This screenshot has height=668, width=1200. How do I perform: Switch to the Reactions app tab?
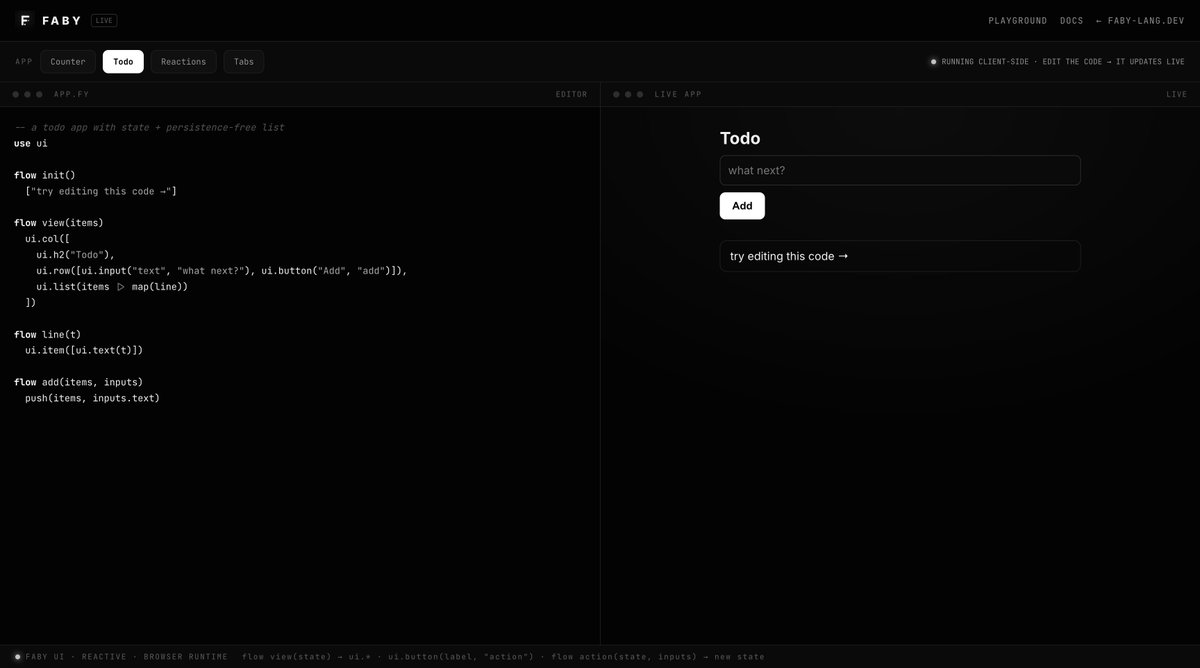click(184, 62)
